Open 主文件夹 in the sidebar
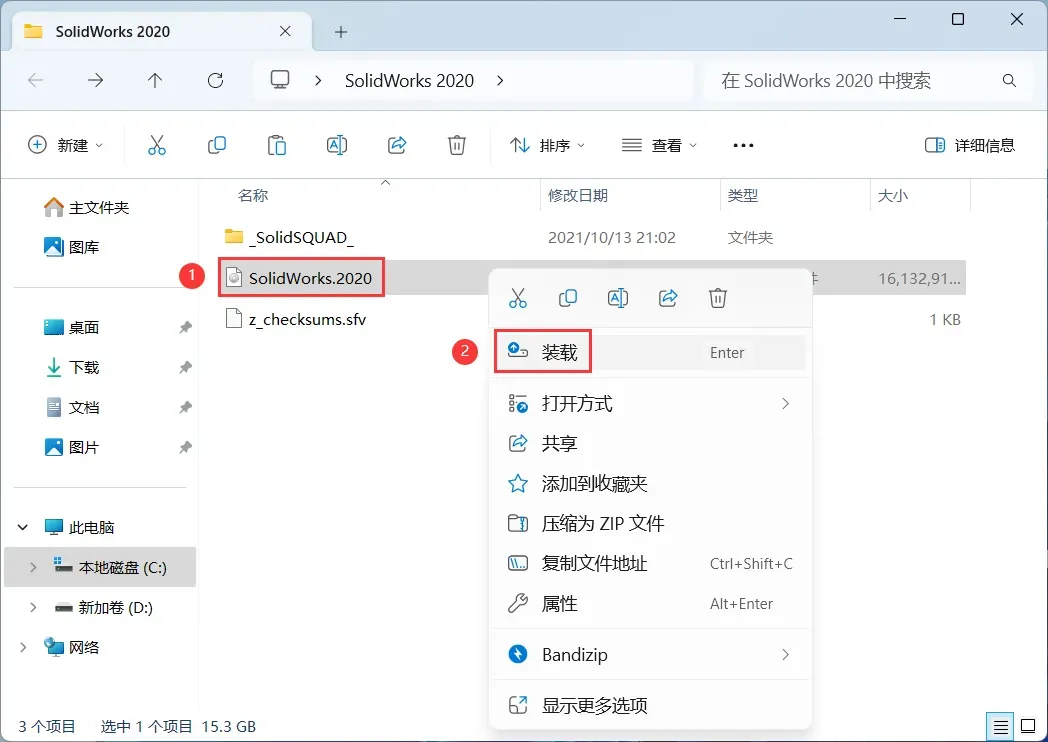Viewport: 1048px width, 742px height. tap(86, 207)
